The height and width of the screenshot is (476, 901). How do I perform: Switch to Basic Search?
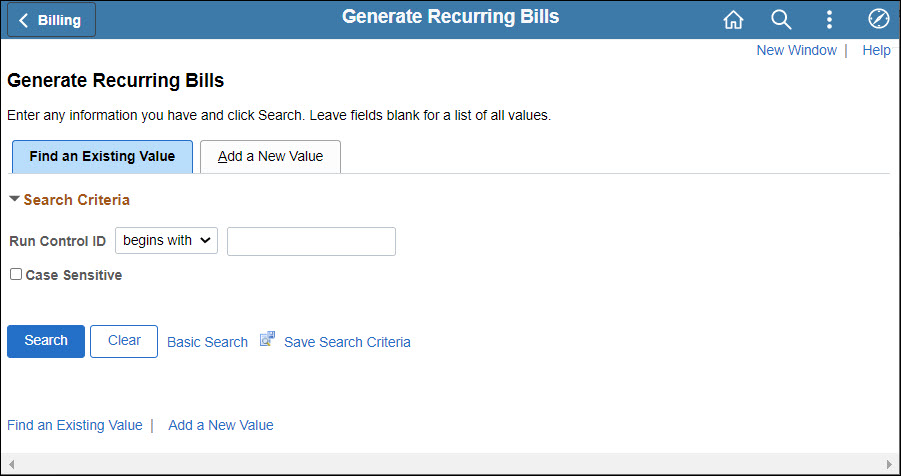point(207,342)
